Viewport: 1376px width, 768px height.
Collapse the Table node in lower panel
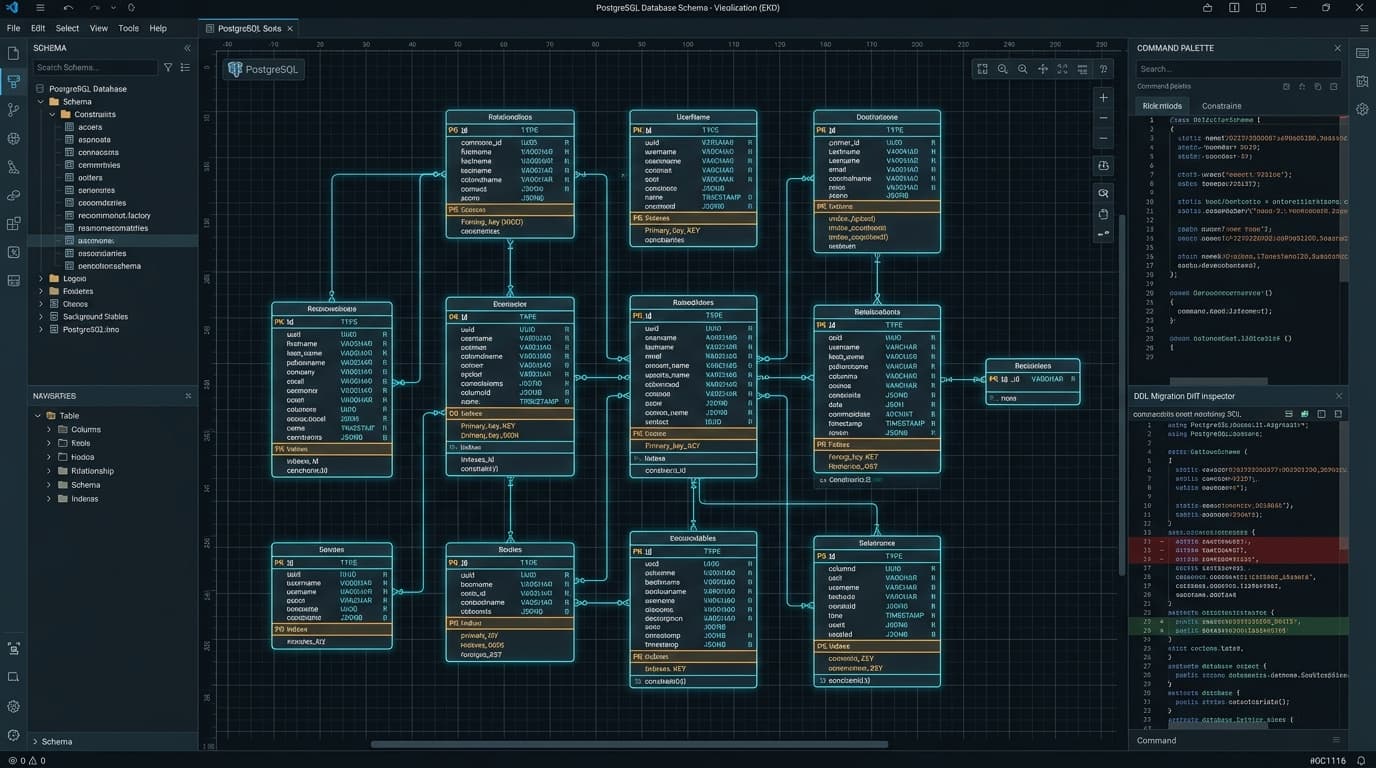tap(38, 416)
